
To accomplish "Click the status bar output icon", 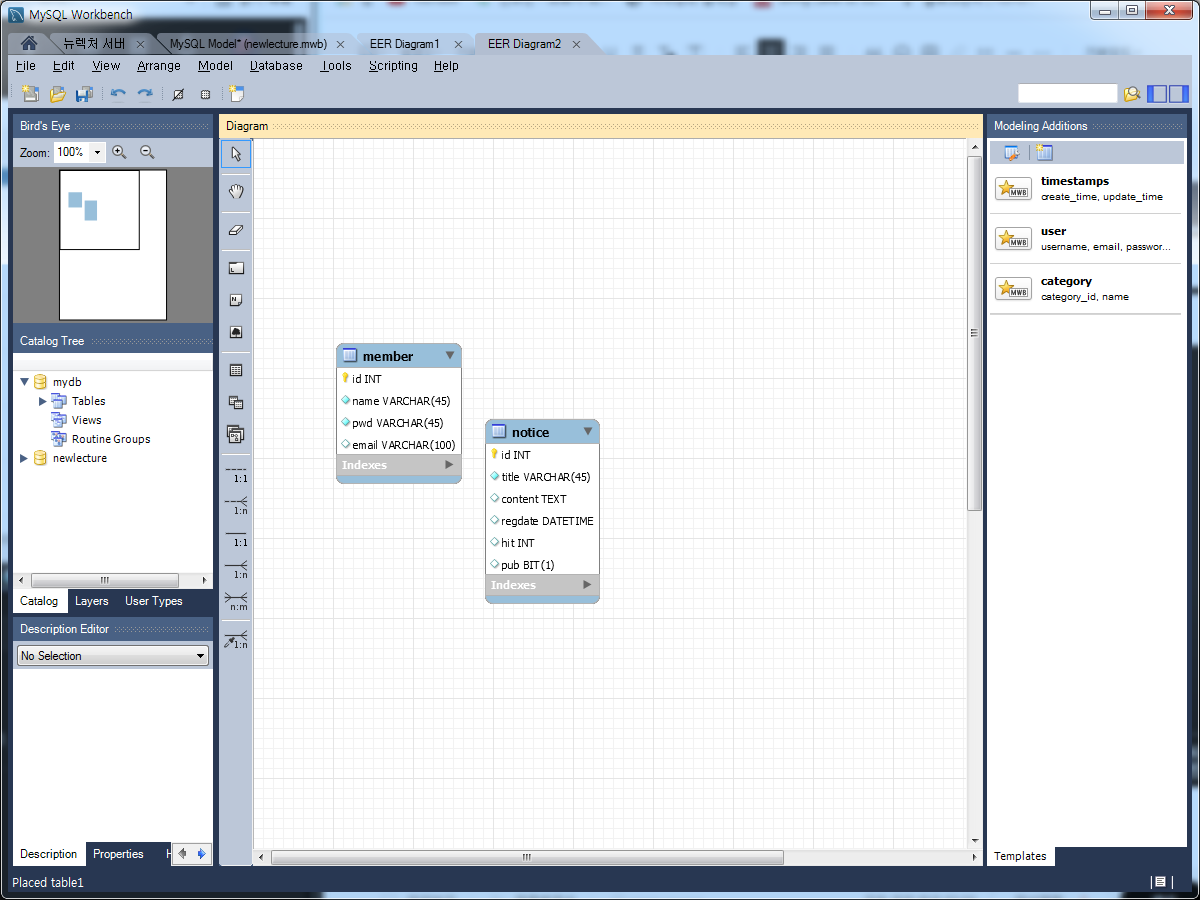I will [x=1160, y=882].
